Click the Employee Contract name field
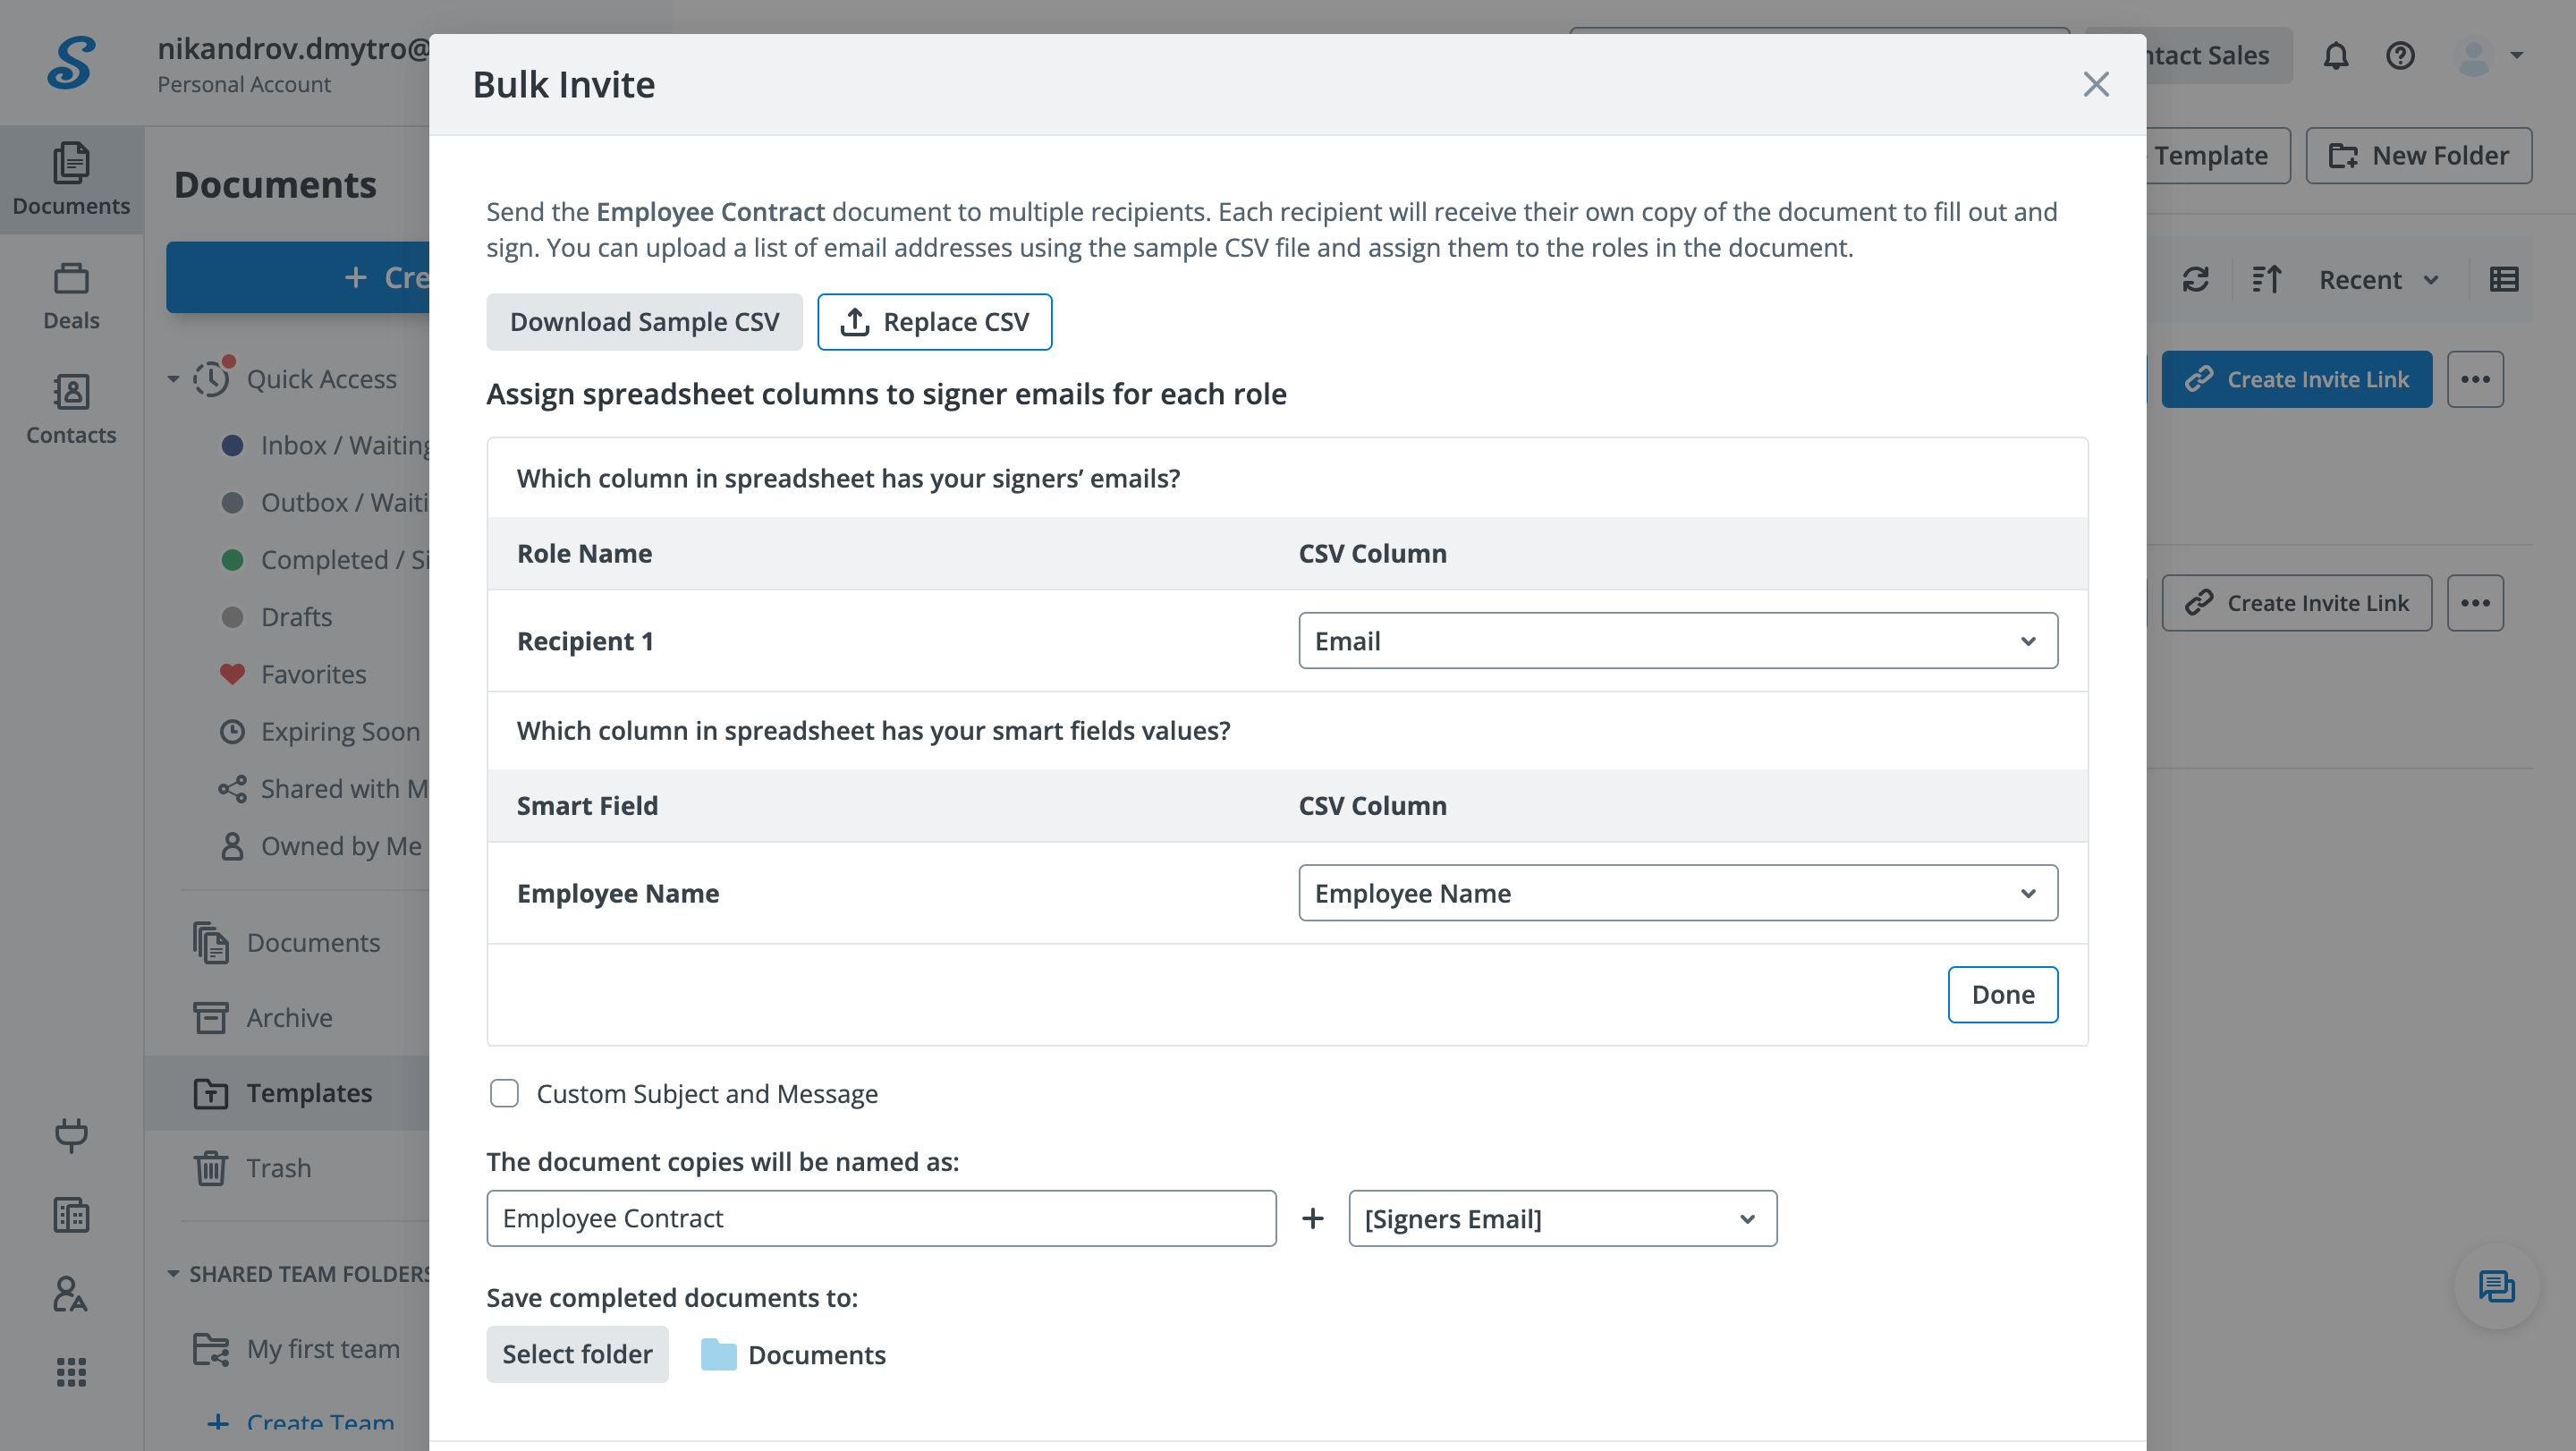Image resolution: width=2576 pixels, height=1451 pixels. tap(880, 1218)
